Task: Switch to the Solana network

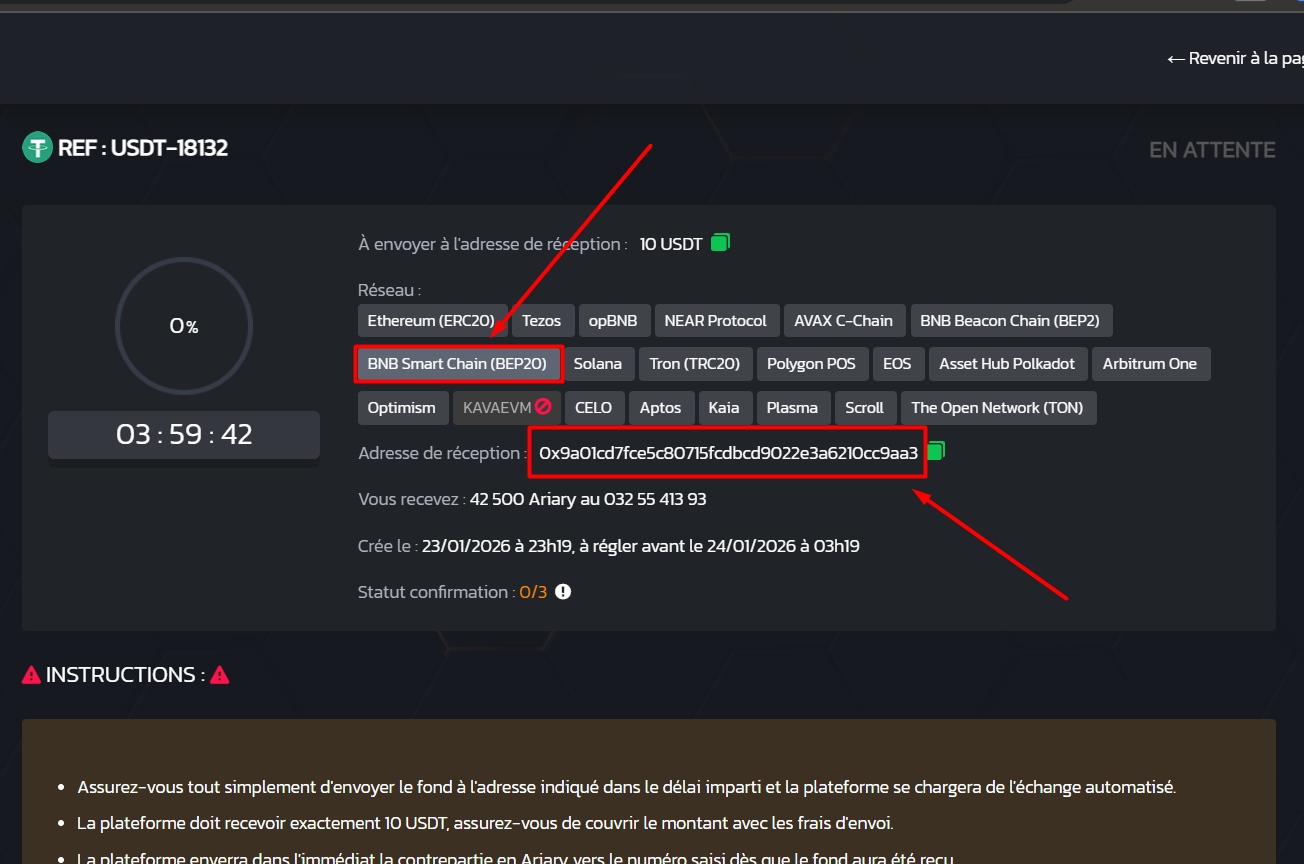Action: click(x=598, y=364)
